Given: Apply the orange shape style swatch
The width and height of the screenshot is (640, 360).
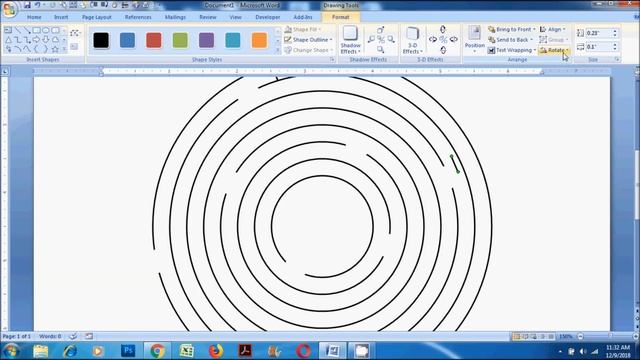Looking at the screenshot, I should (259, 40).
